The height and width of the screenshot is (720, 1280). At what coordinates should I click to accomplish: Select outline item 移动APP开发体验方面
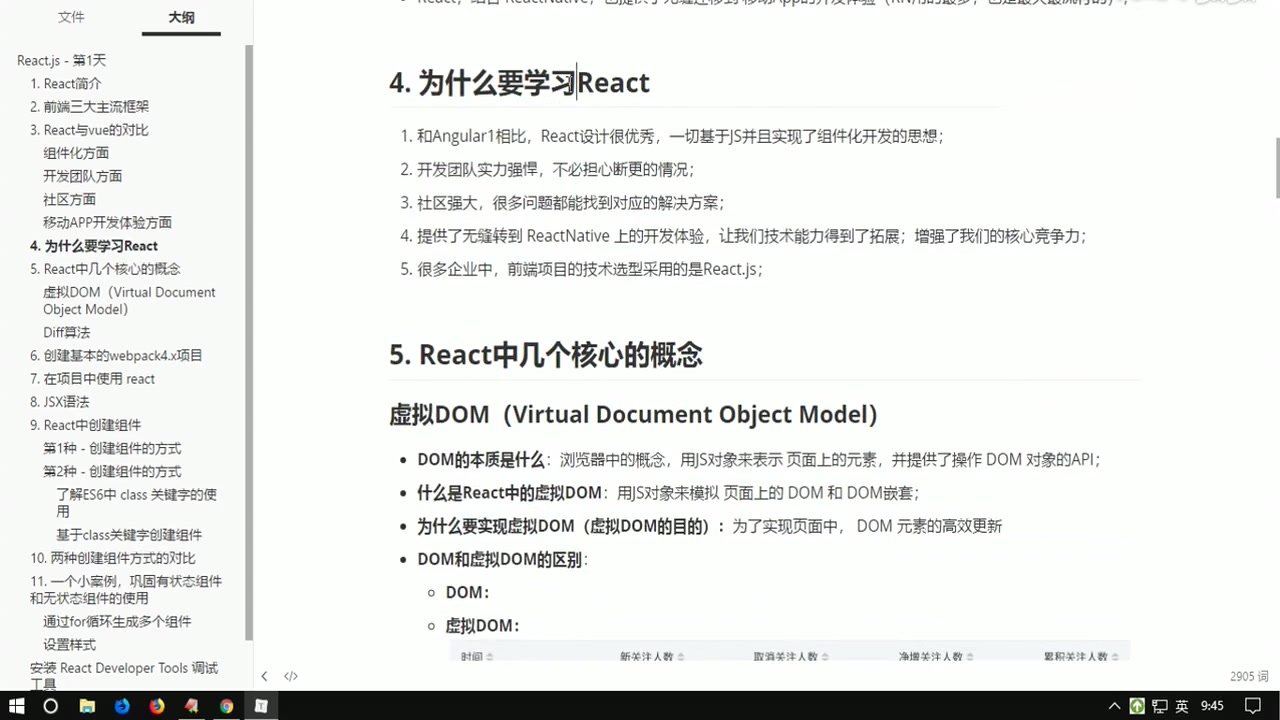tap(107, 222)
